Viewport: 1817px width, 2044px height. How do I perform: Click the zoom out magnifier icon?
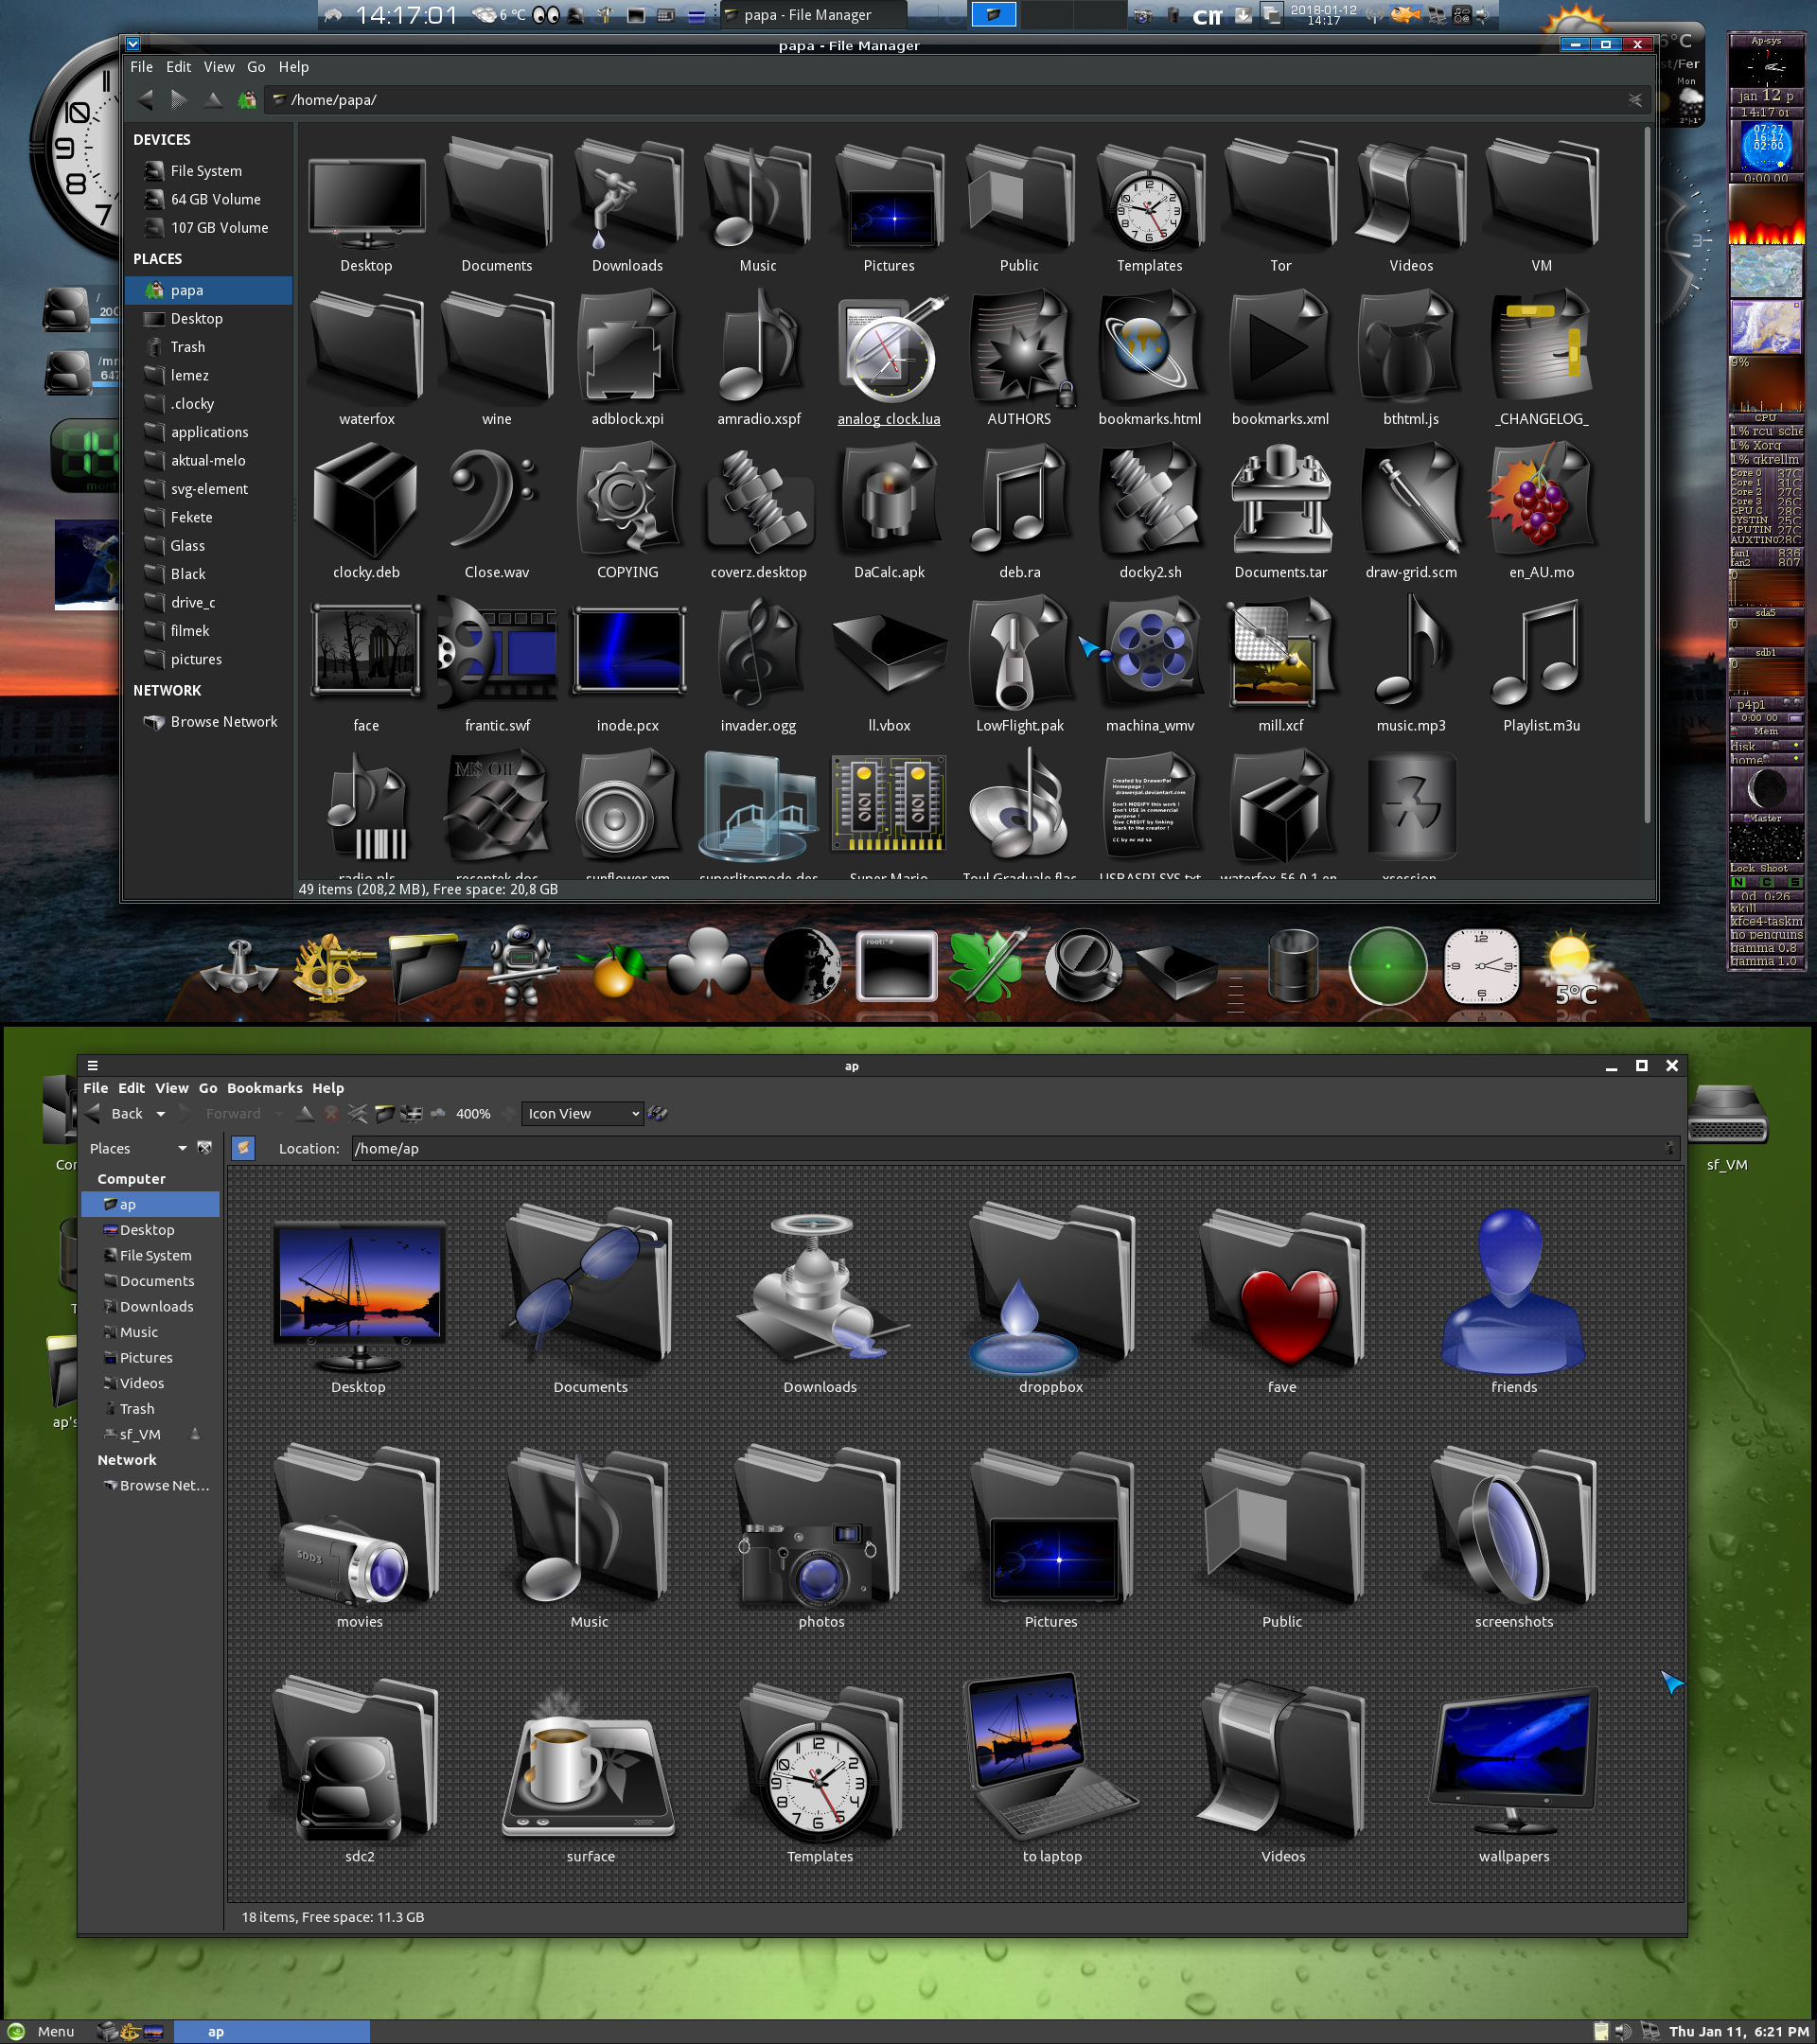tap(438, 1114)
